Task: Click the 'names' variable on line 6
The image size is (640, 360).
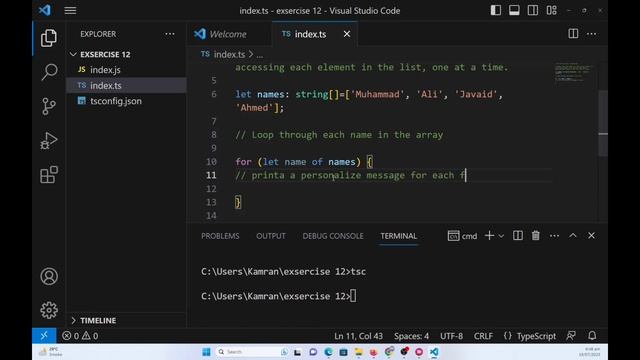Action: 271,94
